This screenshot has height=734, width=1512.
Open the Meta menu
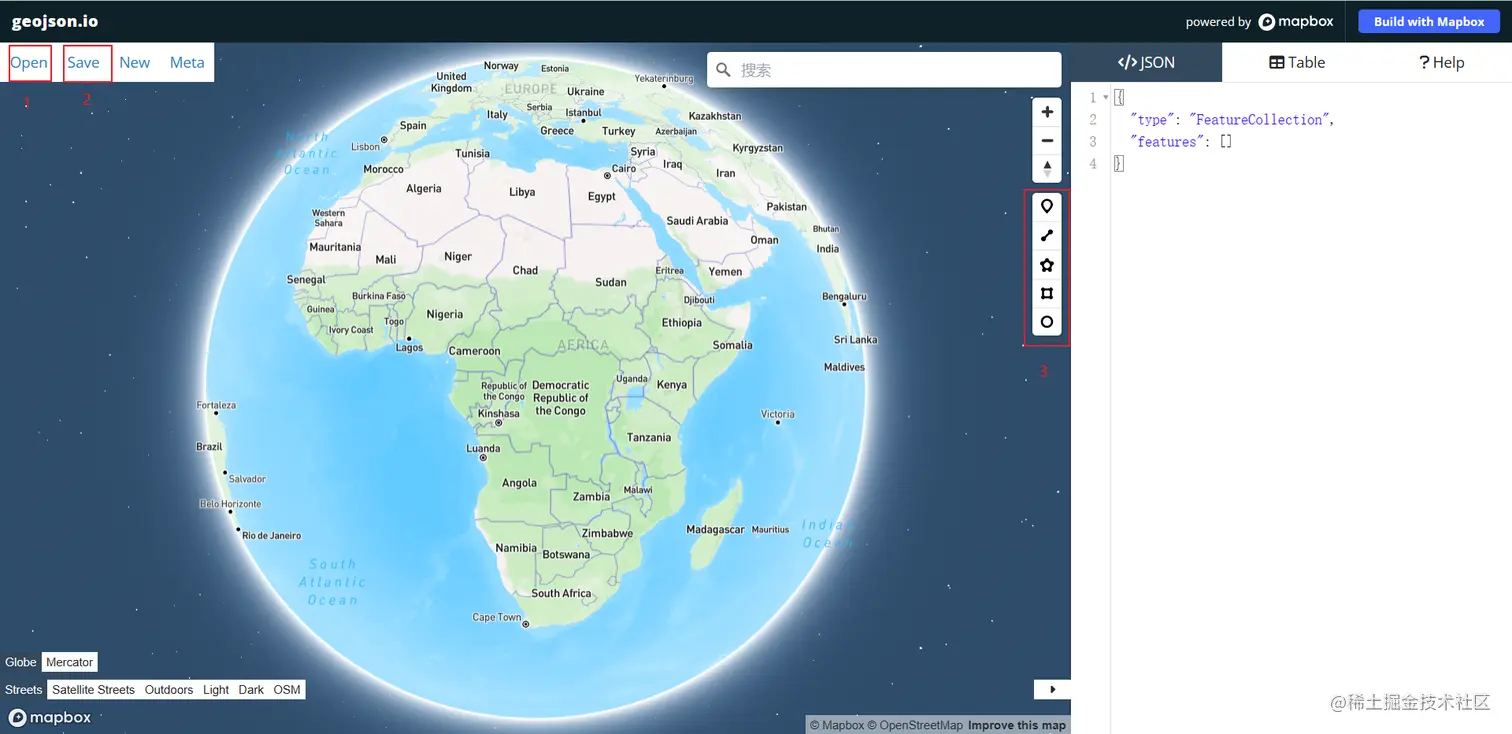(187, 62)
